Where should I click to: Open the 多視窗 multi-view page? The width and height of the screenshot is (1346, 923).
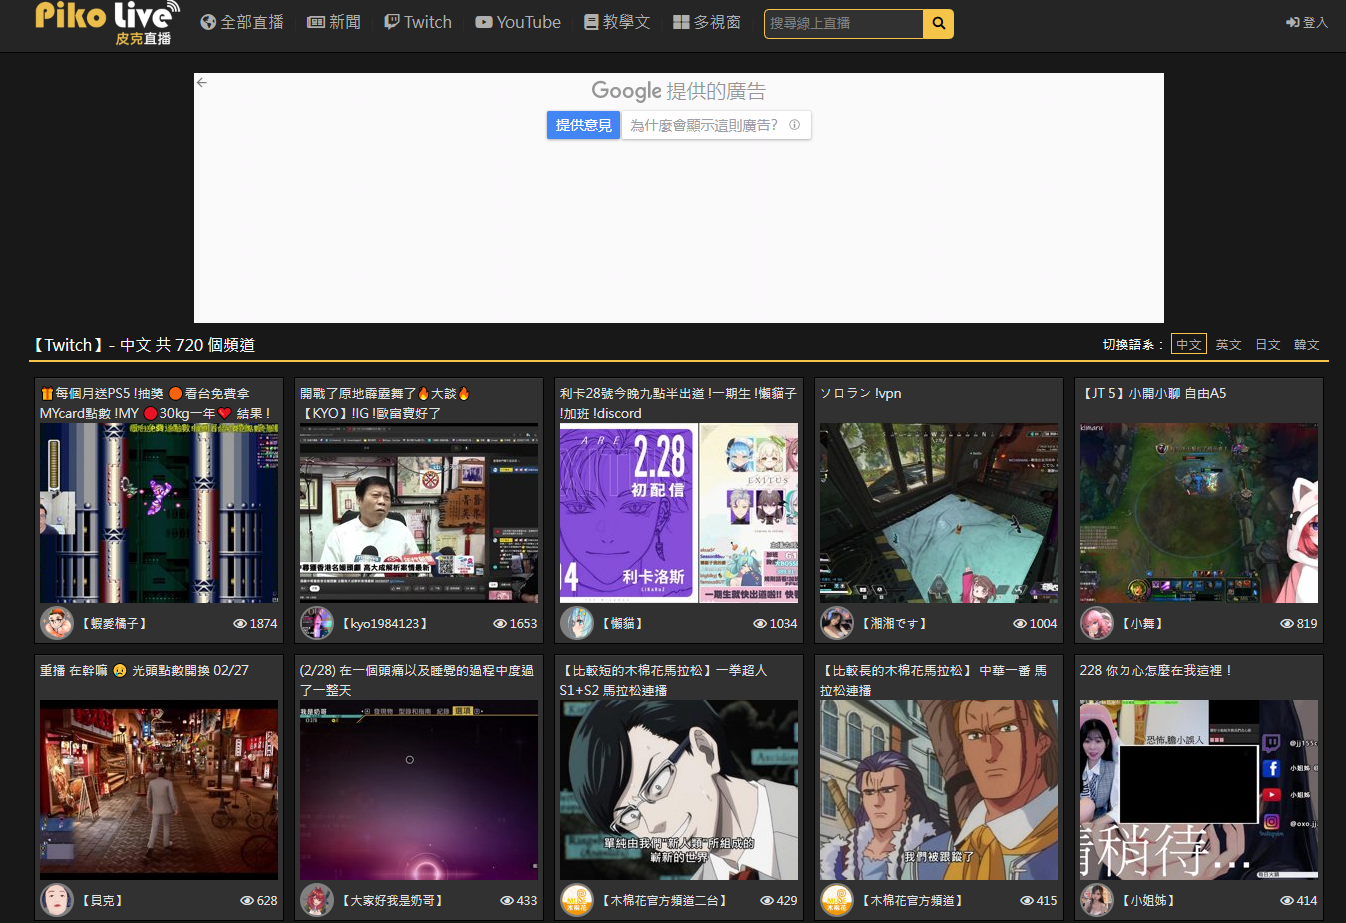coord(707,22)
